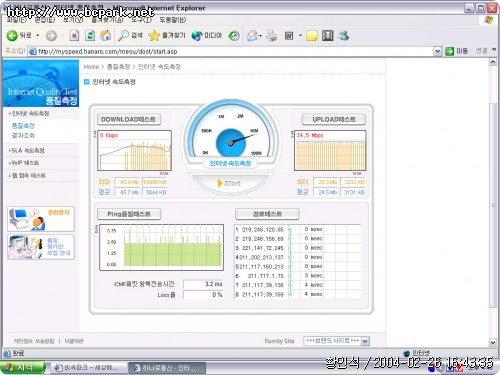Open the Favorites menu
Viewport: 500px width, 375px height.
[107, 20]
